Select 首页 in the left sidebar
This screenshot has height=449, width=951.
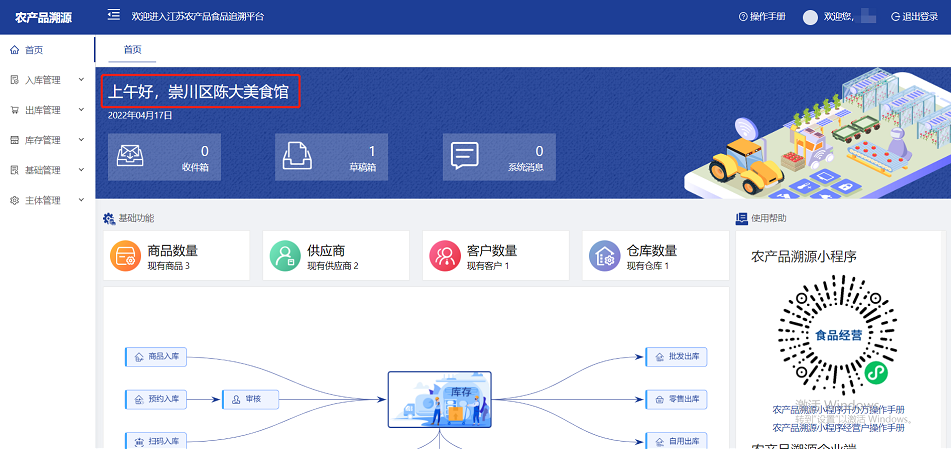click(x=34, y=50)
